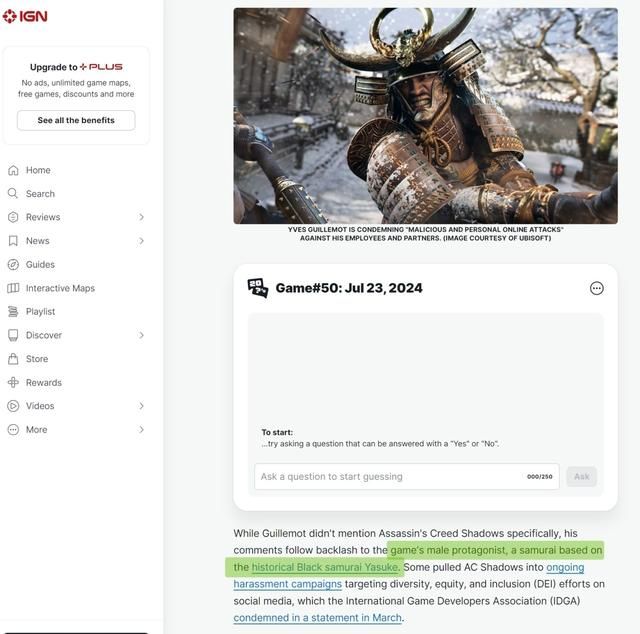Screen dimensions: 640x634
Task: Click the Search magnifier icon
Action: (13, 194)
